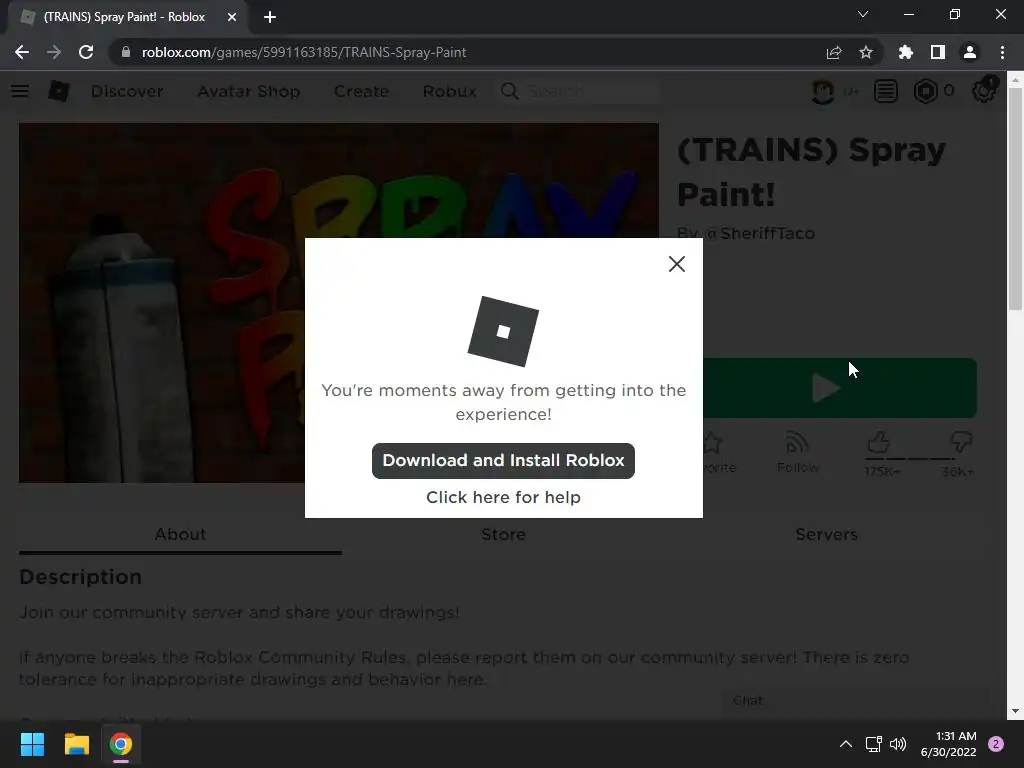The height and width of the screenshot is (768, 1024).
Task: View site information lock icon
Action: pos(126,52)
